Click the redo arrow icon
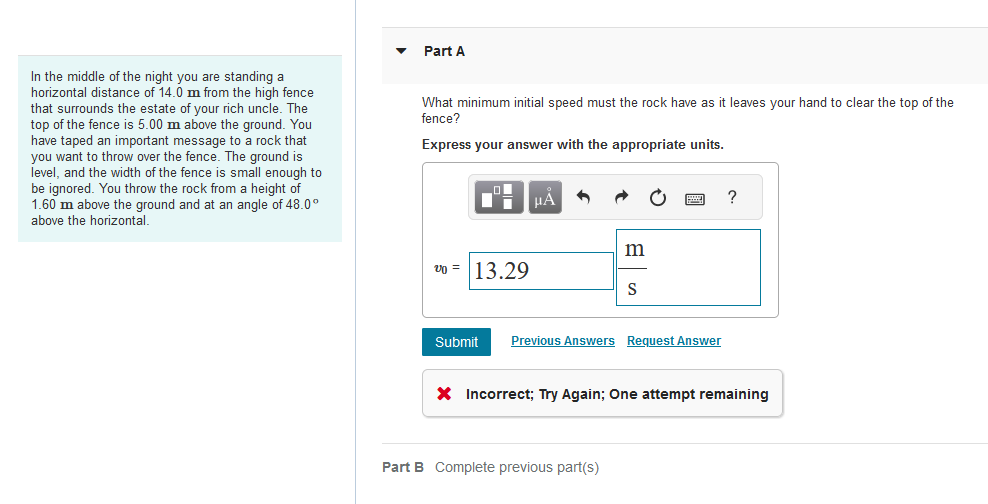988x504 pixels. [x=621, y=198]
